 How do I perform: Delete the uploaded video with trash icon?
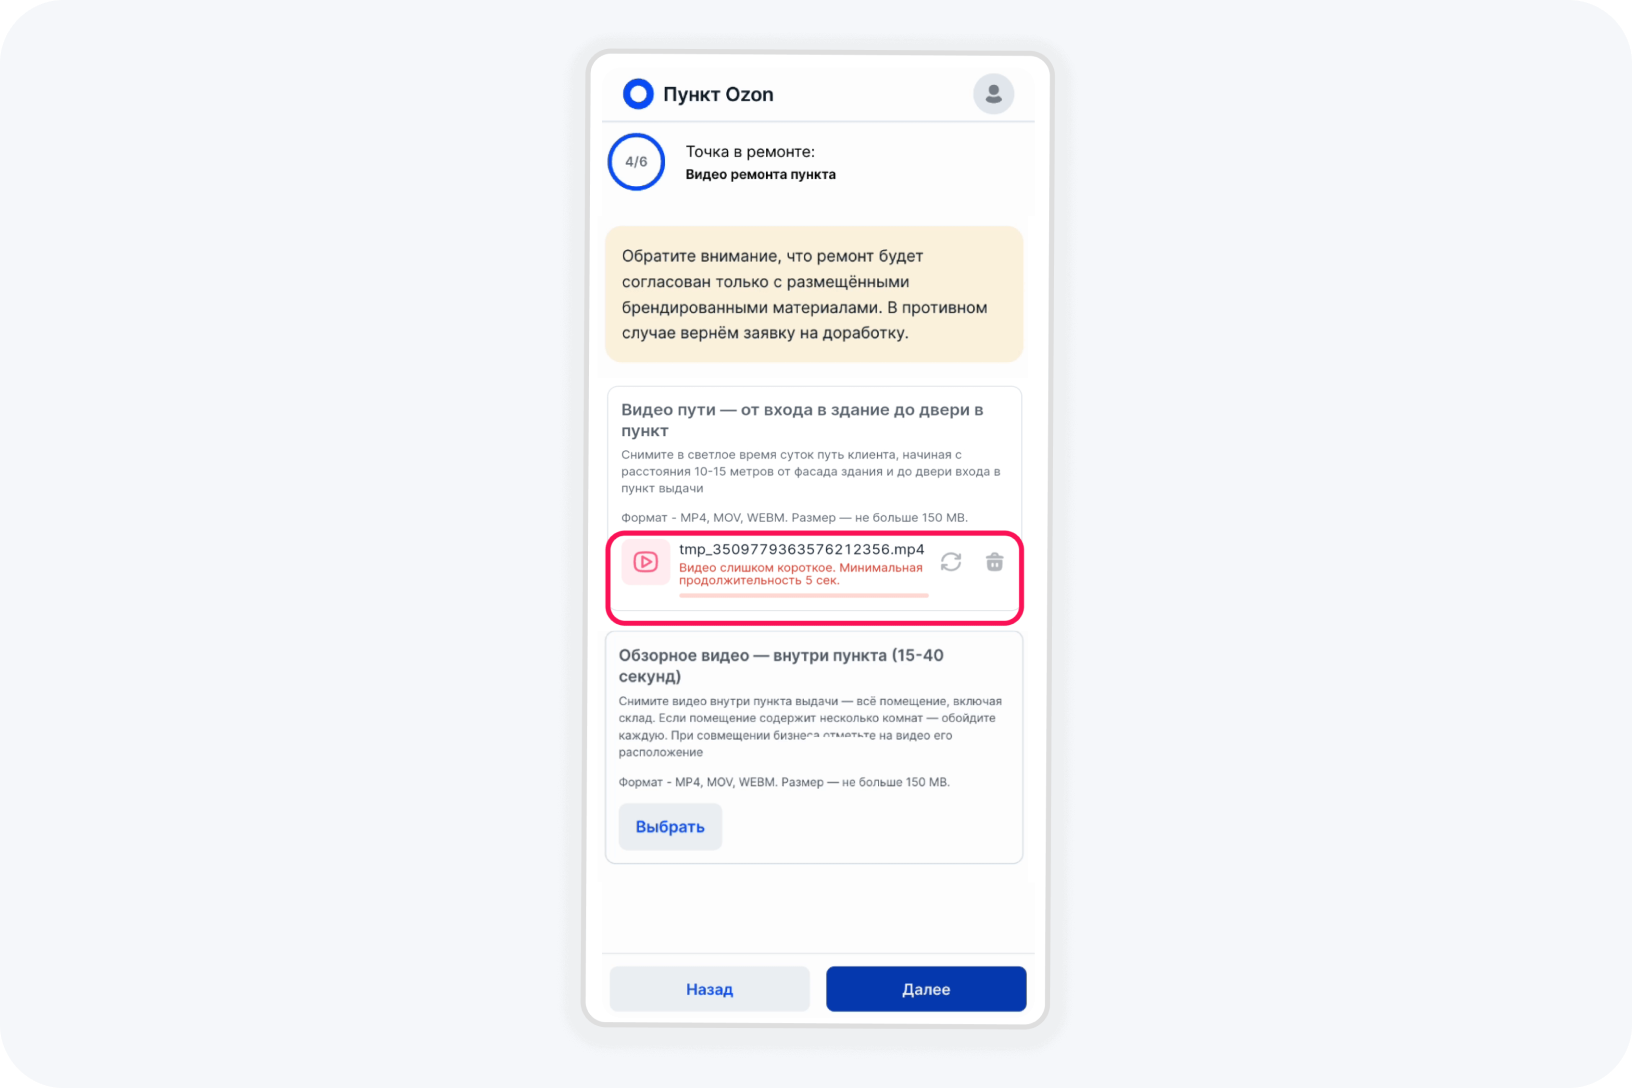(x=994, y=562)
